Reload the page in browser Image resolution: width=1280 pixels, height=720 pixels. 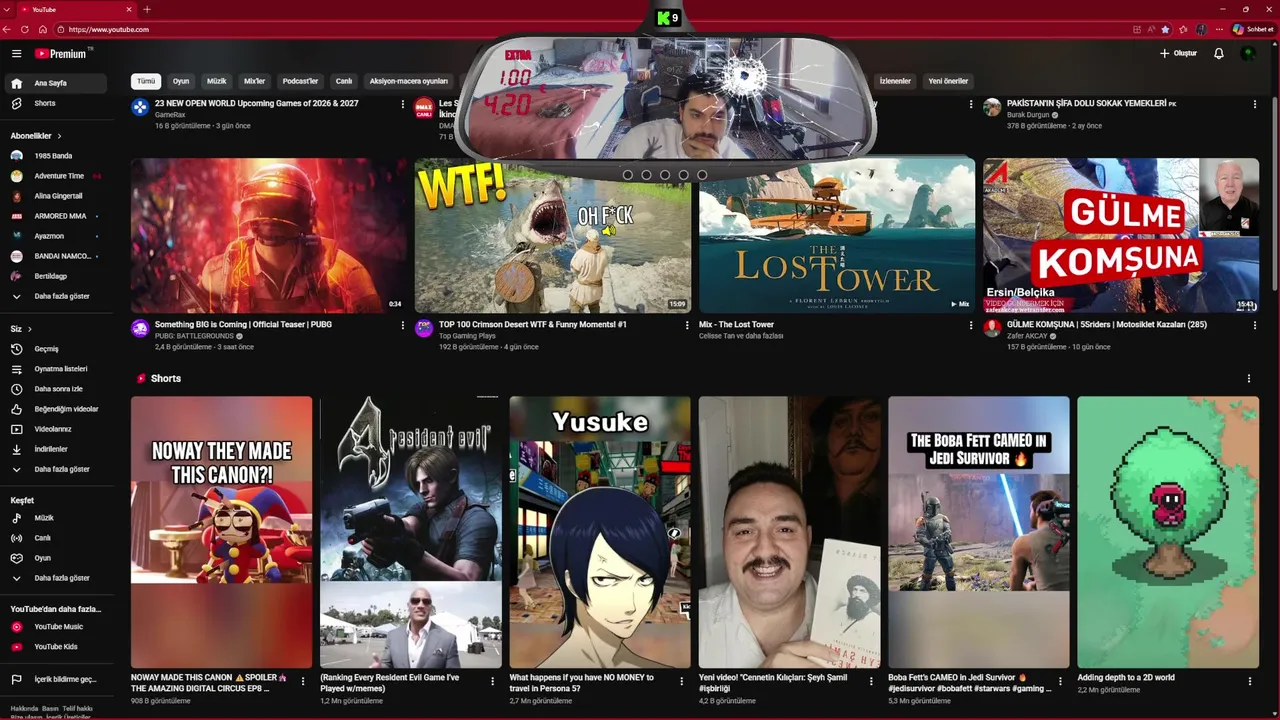25,29
